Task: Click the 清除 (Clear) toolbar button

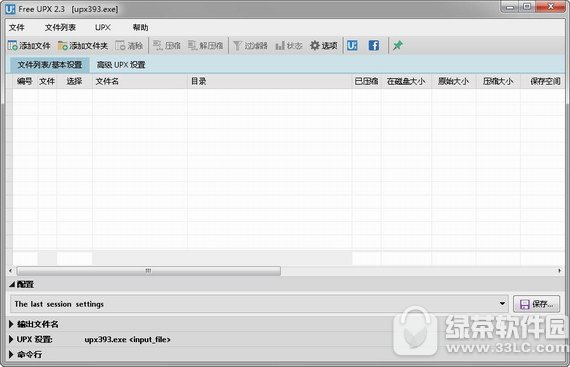Action: click(129, 45)
